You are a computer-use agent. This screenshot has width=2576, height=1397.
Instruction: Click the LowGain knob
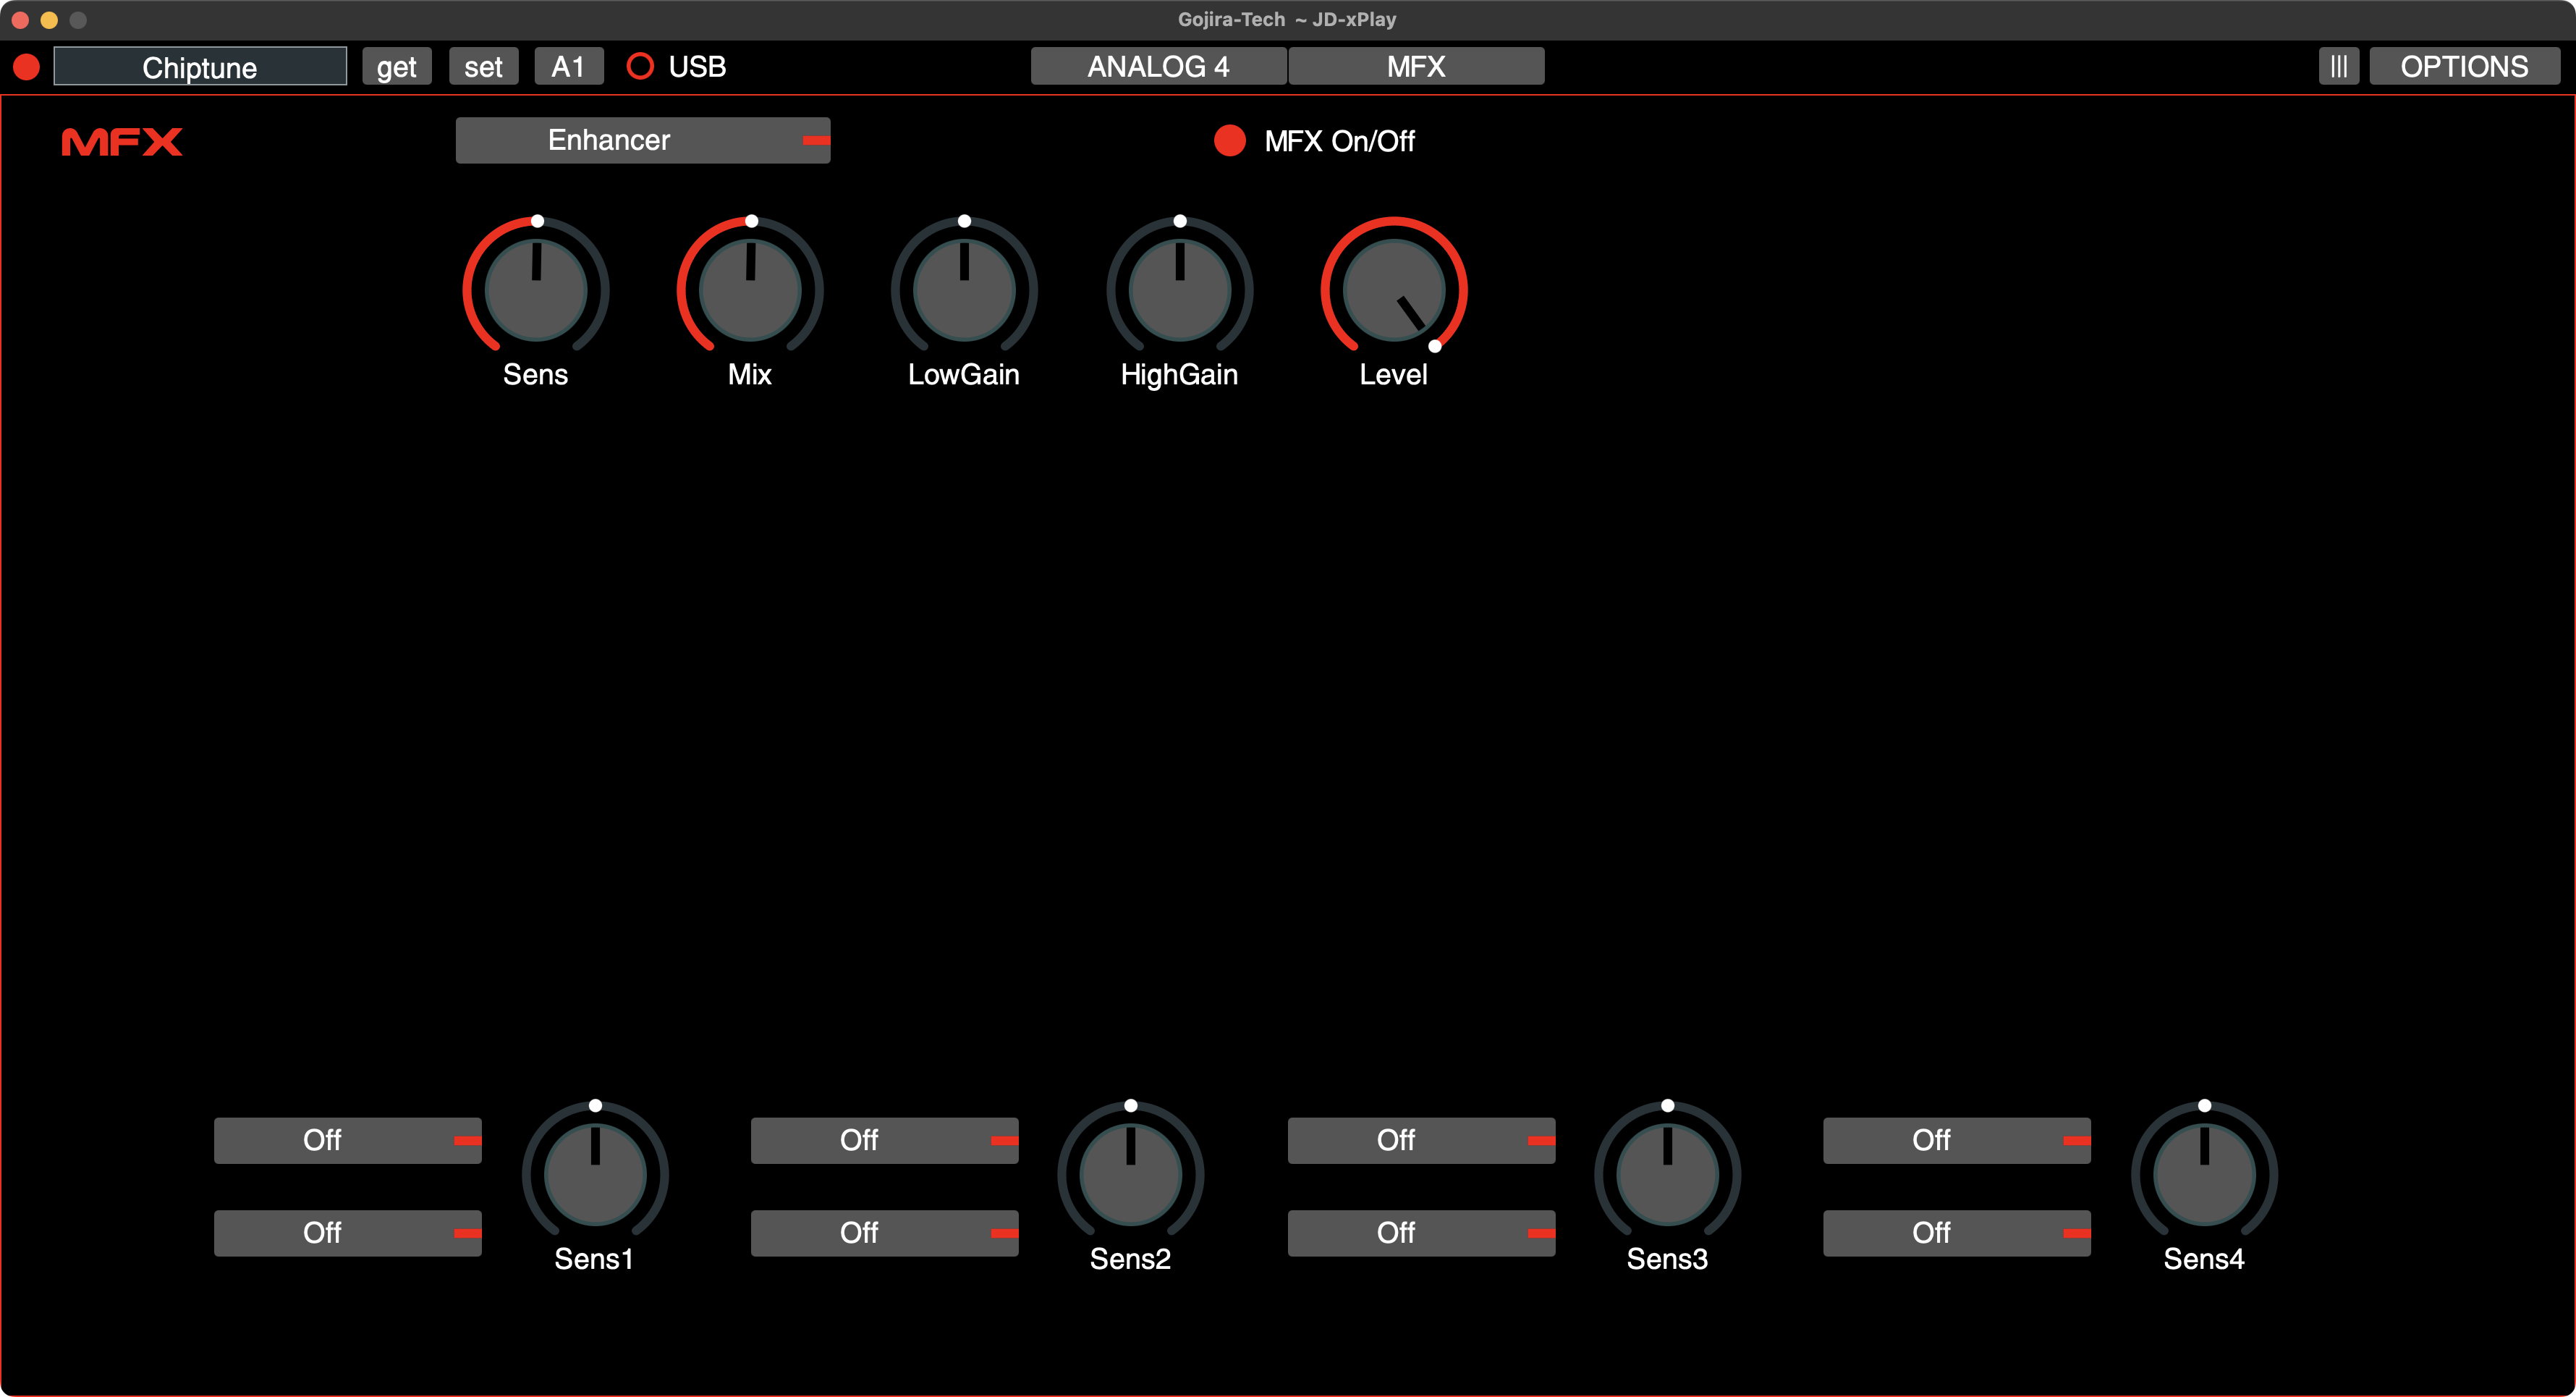click(x=964, y=289)
